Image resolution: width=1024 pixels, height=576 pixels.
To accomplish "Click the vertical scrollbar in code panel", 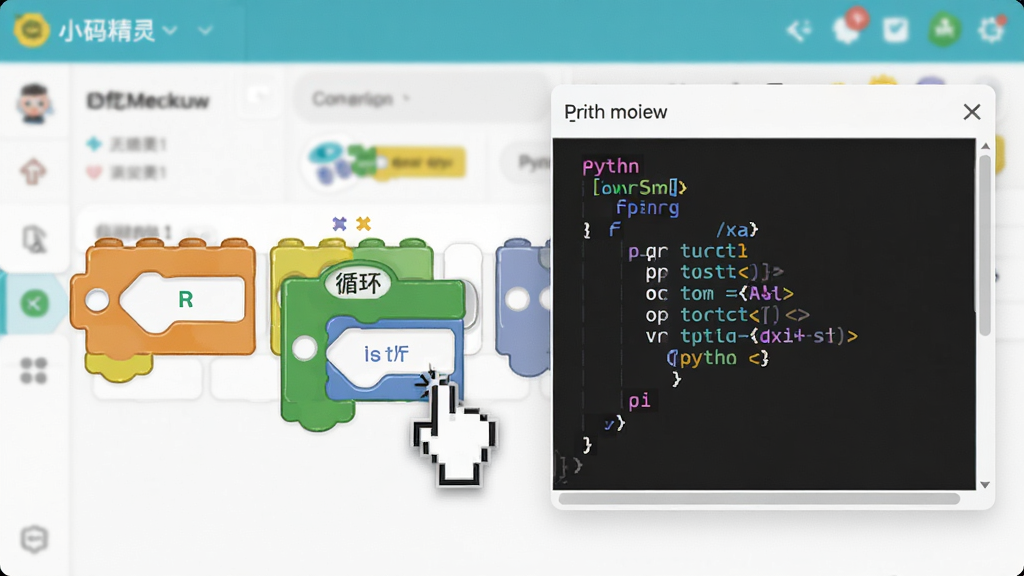I will (x=985, y=245).
